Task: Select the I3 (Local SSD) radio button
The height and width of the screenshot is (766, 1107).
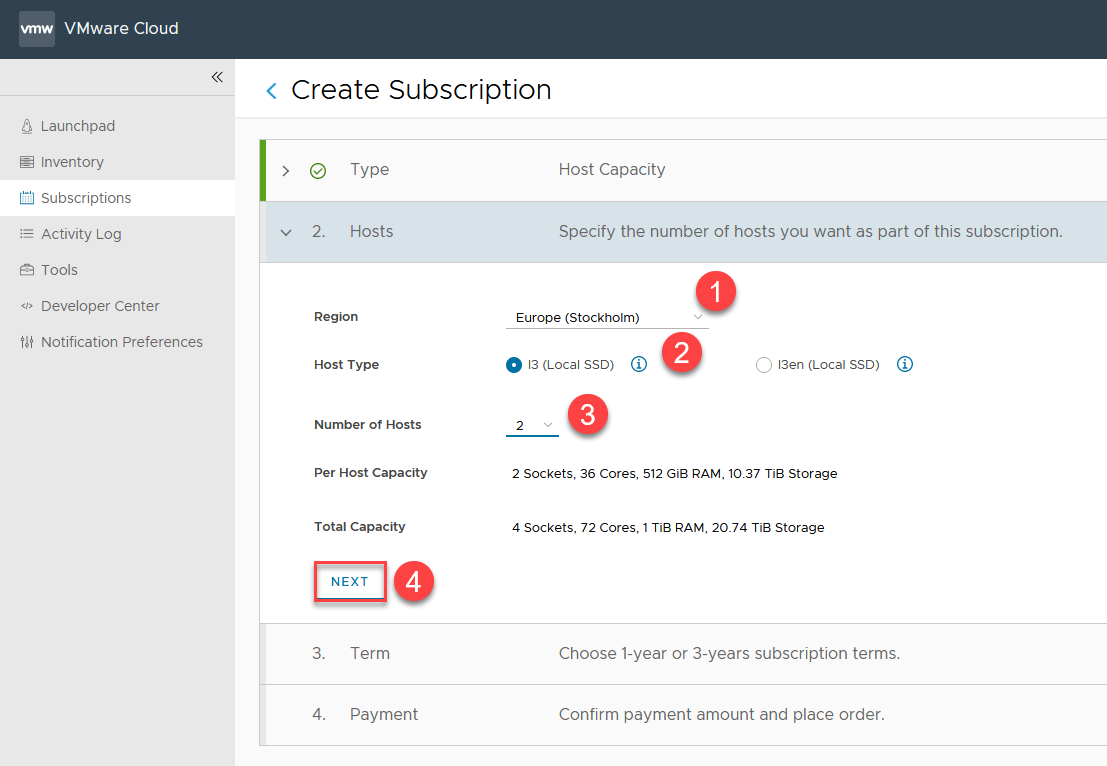Action: click(514, 365)
